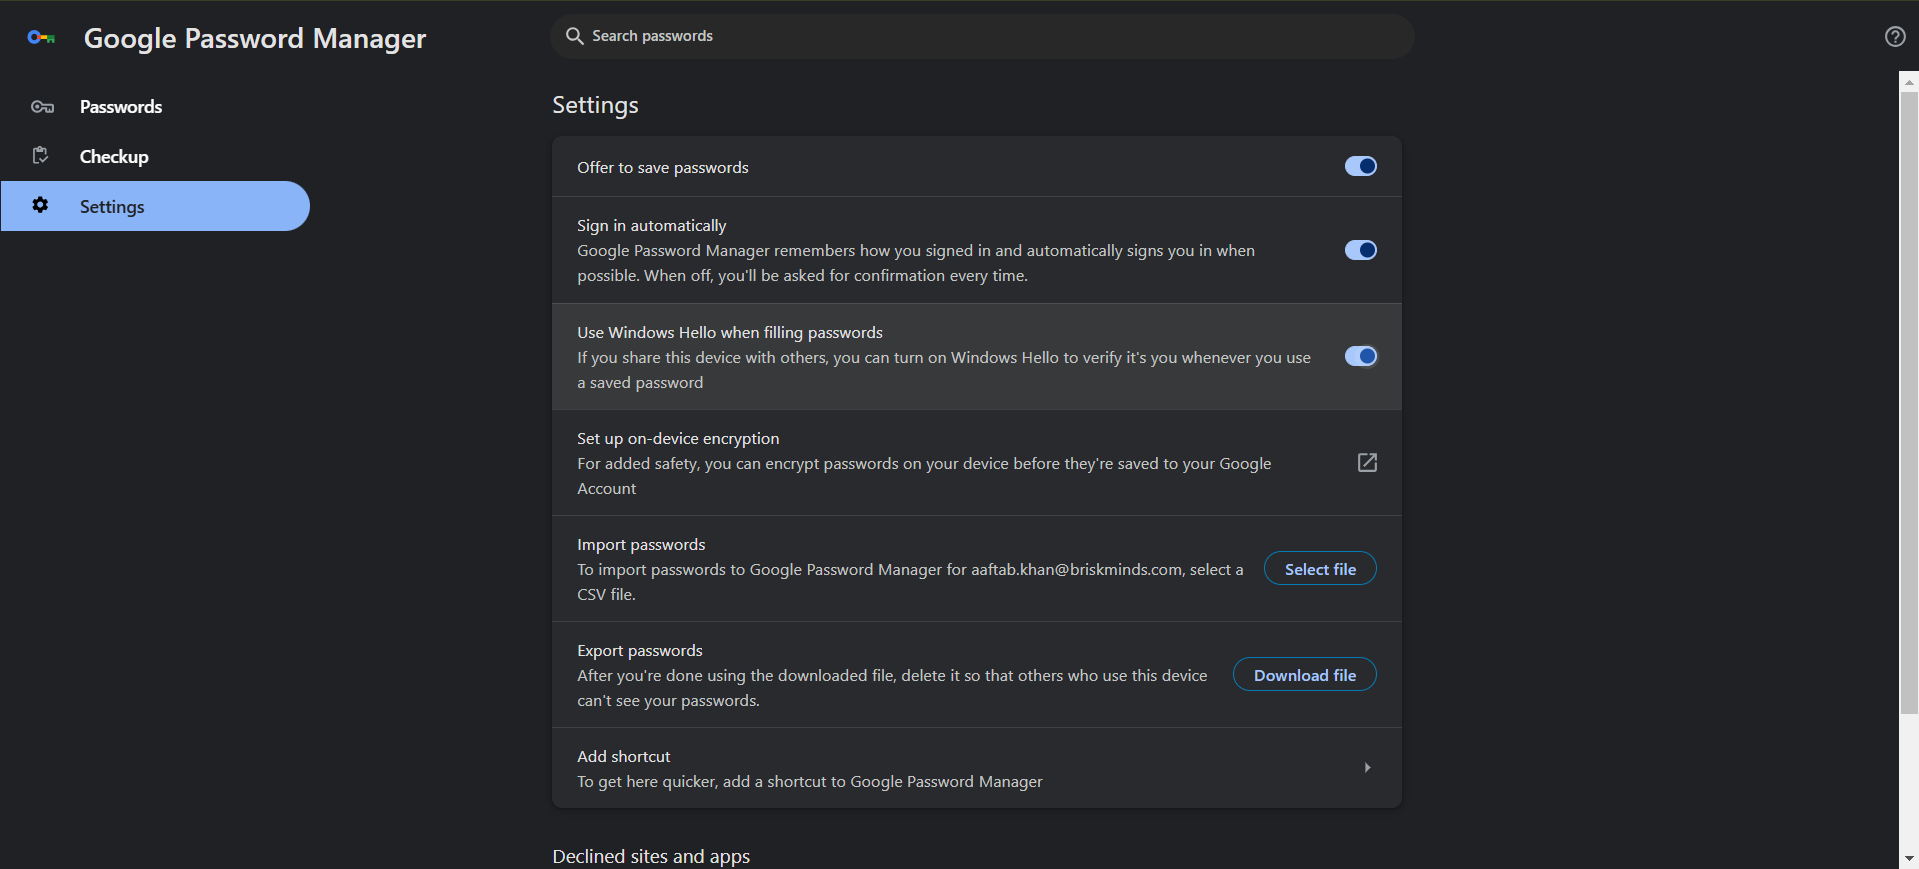The width and height of the screenshot is (1919, 869).
Task: Click the Export passwords label
Action: (640, 650)
